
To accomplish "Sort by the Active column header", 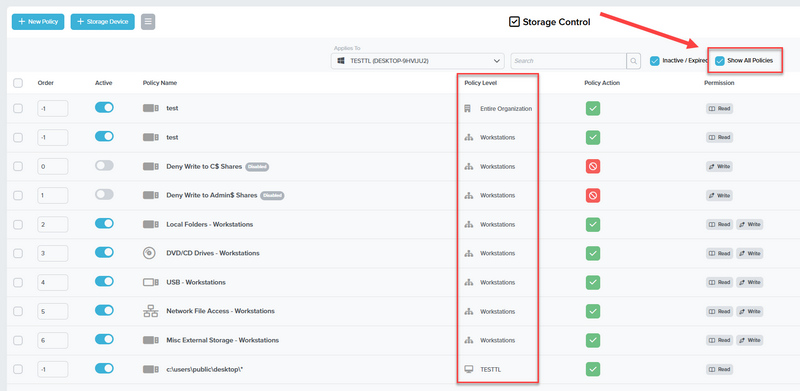I will (104, 83).
